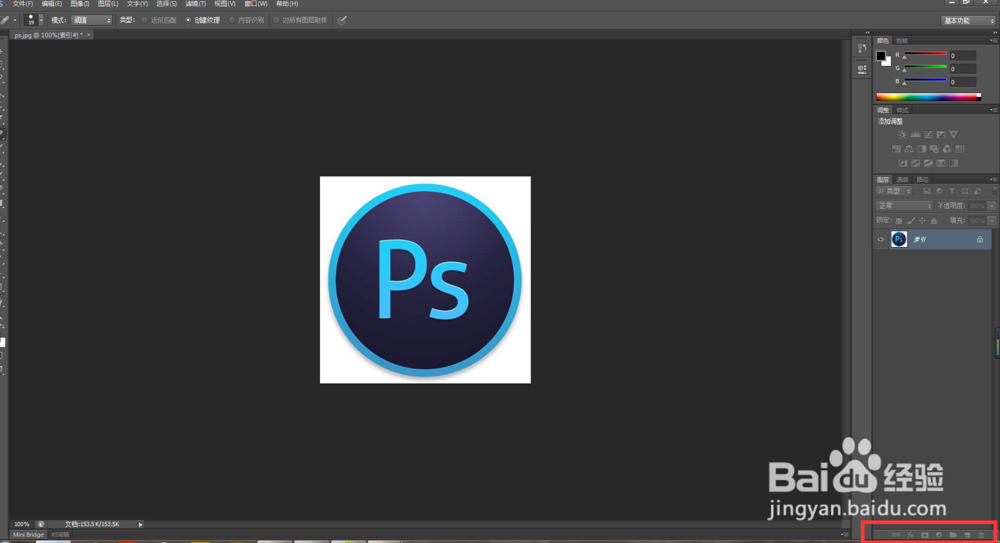Add a Hue/Saturation adjustment
This screenshot has width=1000, height=543.
click(896, 149)
